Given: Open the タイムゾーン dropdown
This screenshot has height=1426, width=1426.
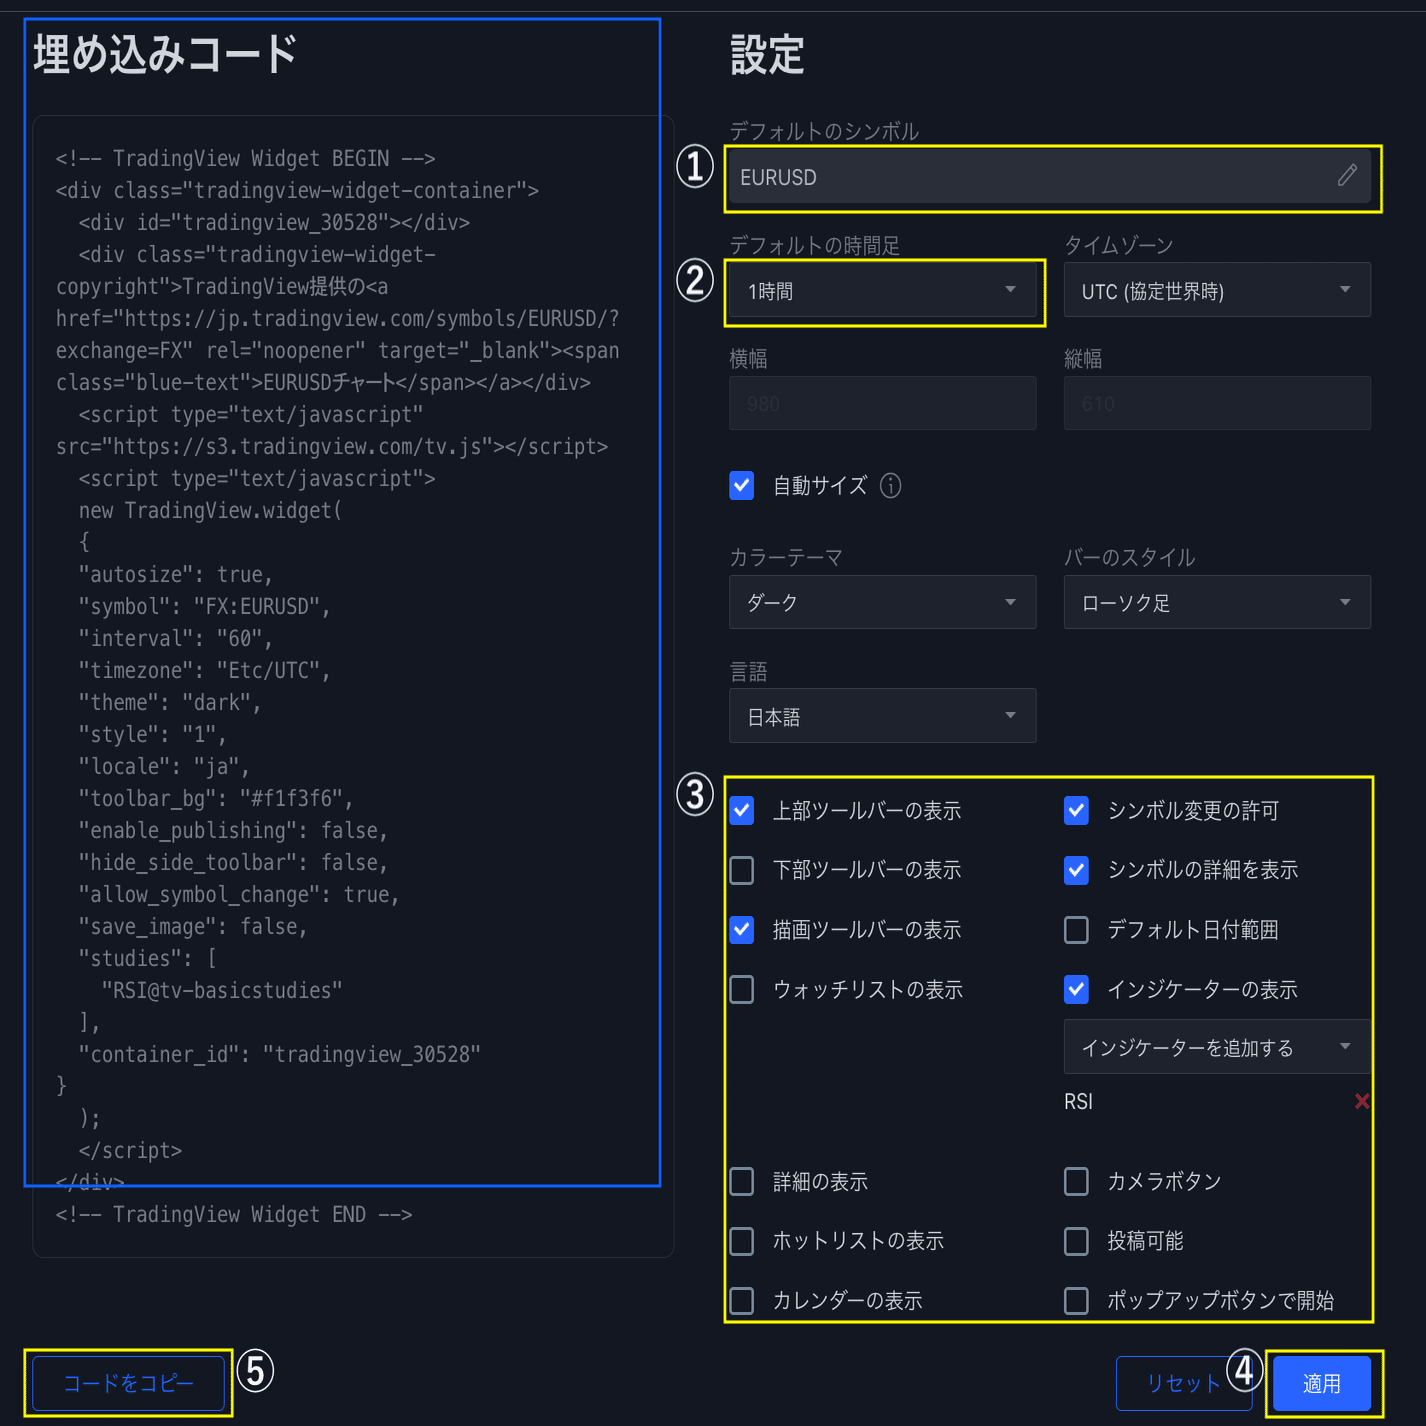Looking at the screenshot, I should (x=1216, y=290).
